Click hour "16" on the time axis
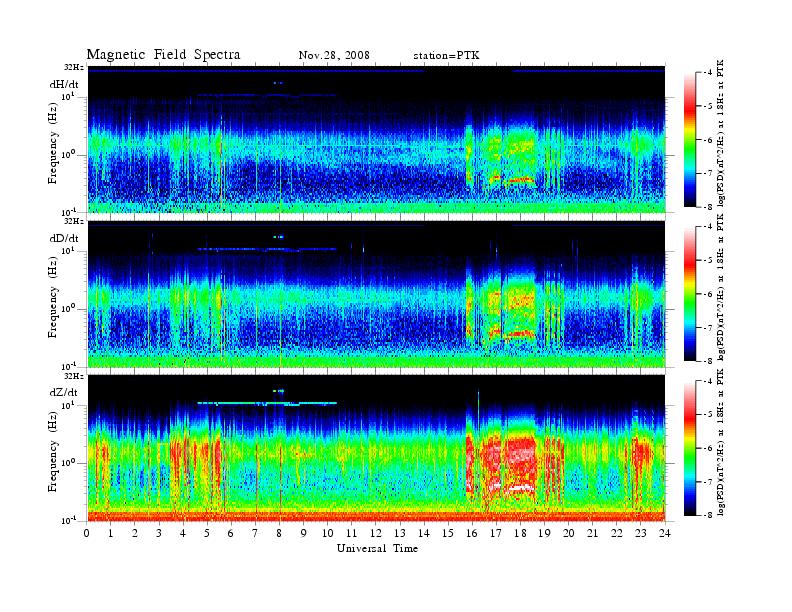The image size is (792, 612). (x=472, y=533)
